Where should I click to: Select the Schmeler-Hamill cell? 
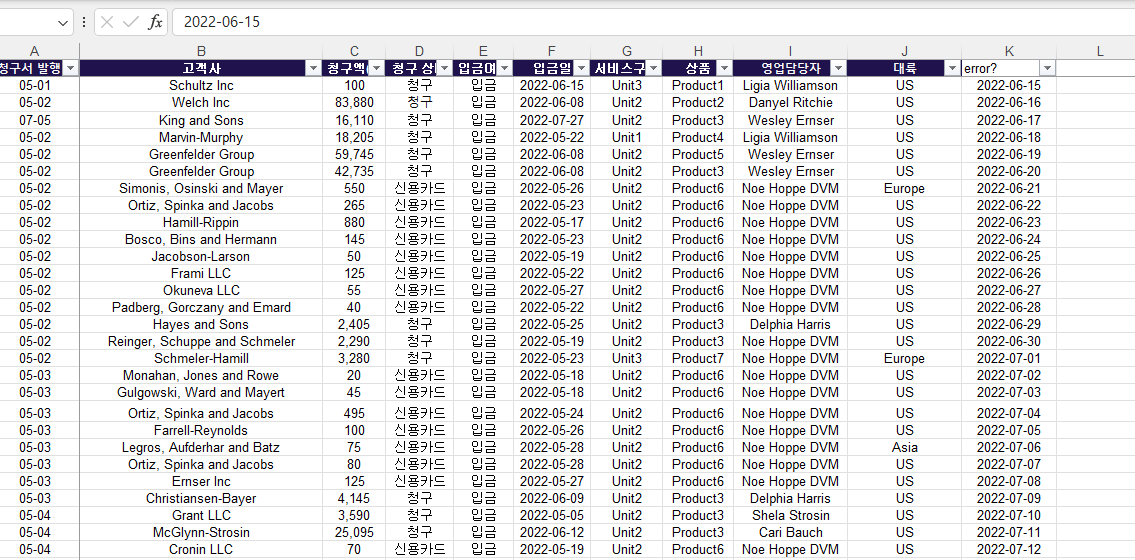point(201,358)
